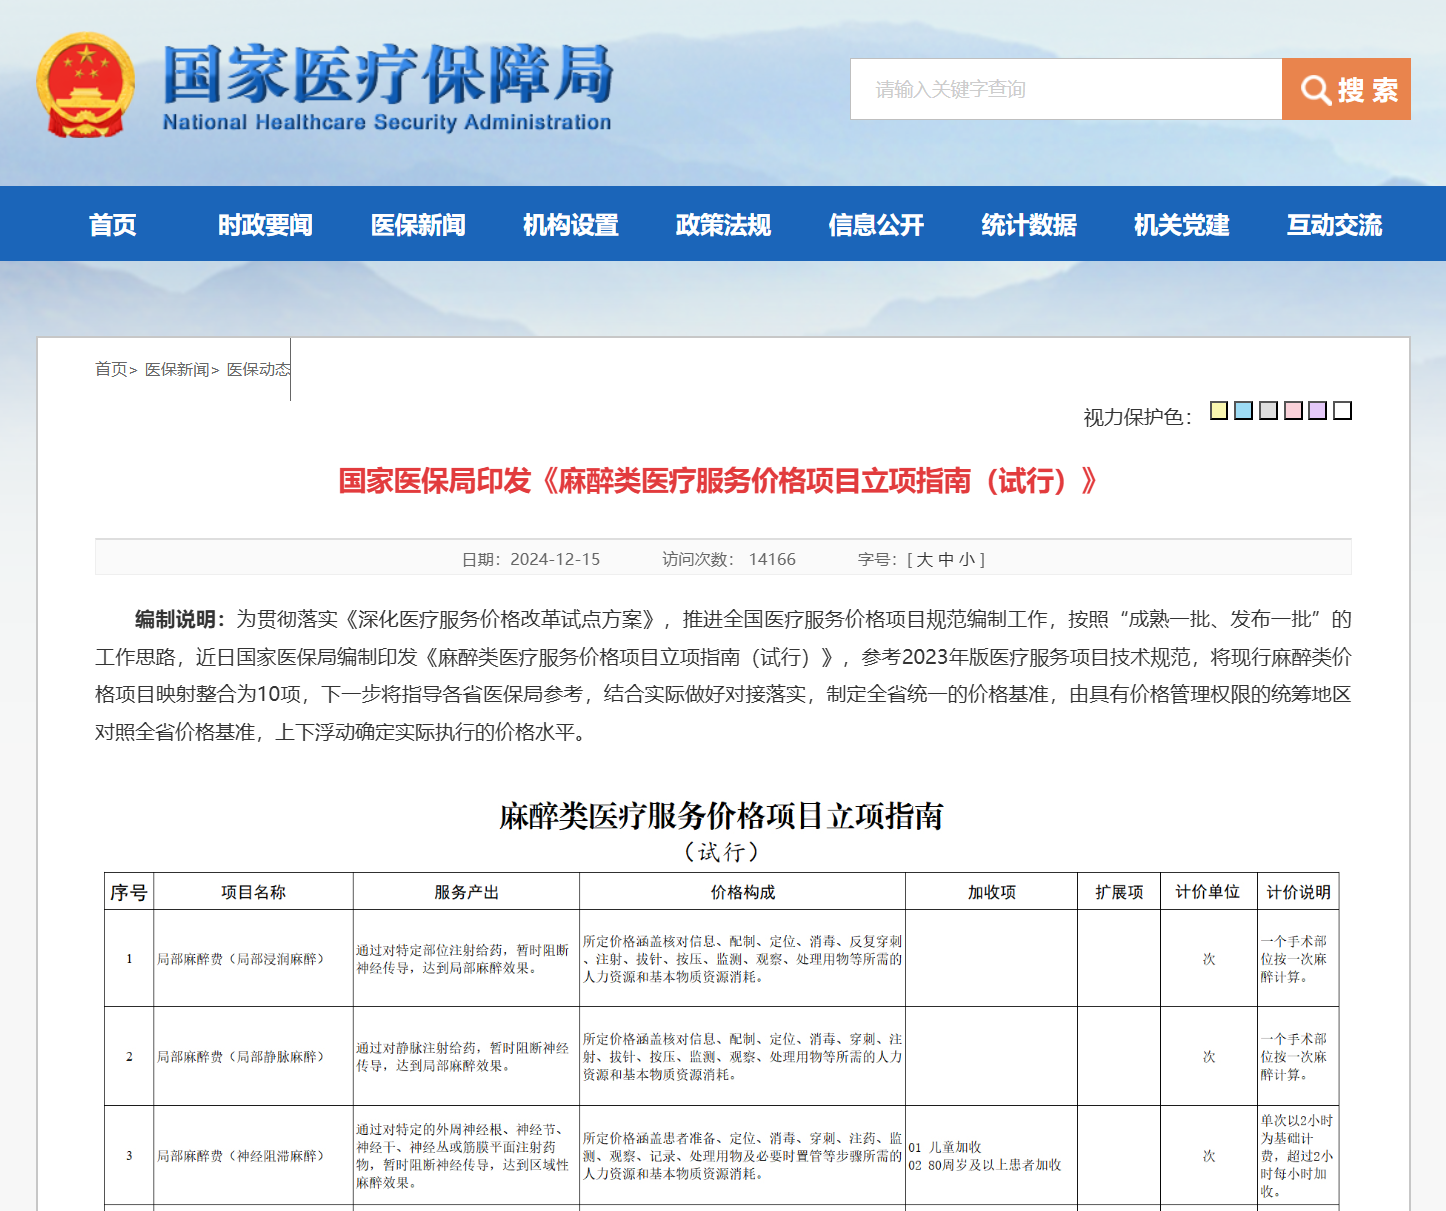
Task: Open the 统计数据 navigation item
Action: coord(1028,225)
